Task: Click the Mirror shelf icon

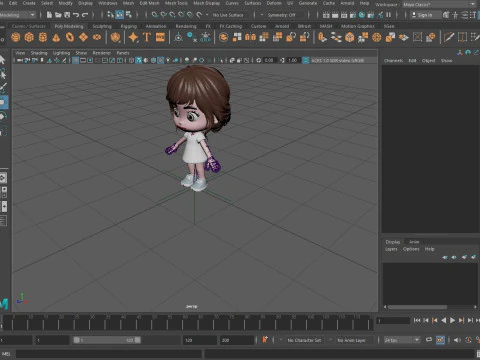Action: 250,37
